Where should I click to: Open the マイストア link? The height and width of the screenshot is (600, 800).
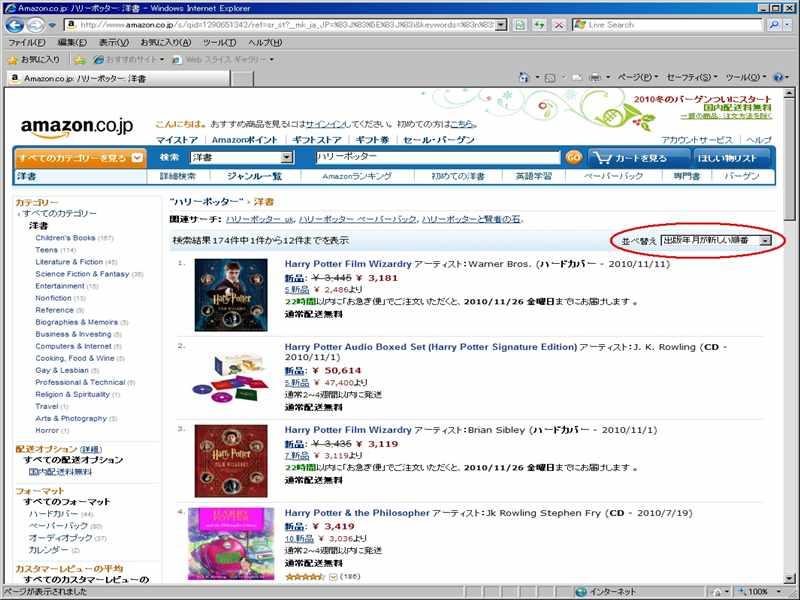(x=177, y=140)
